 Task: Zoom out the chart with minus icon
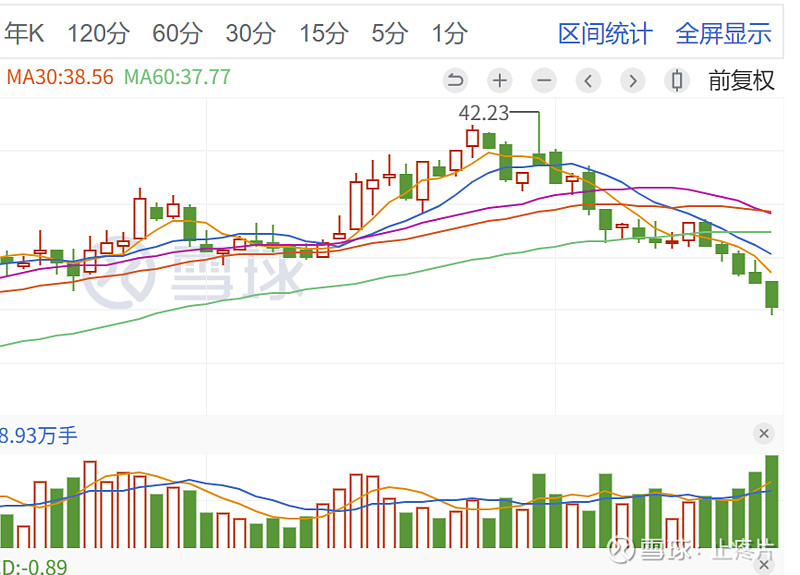544,81
